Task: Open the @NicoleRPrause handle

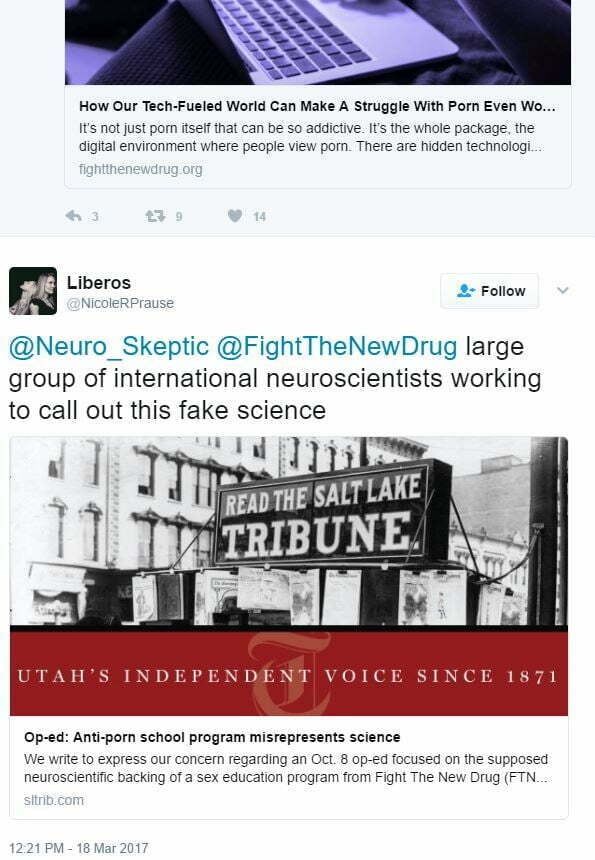Action: [120, 303]
